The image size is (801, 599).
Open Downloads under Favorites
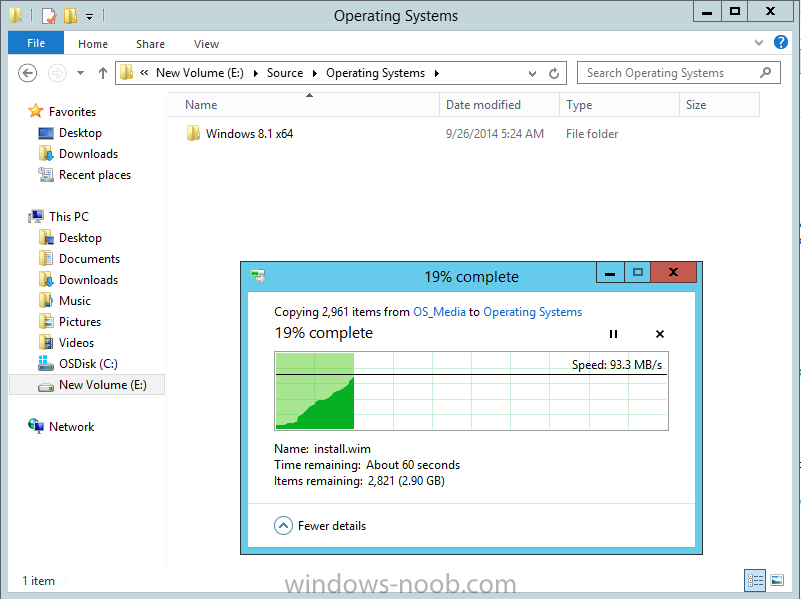(88, 154)
